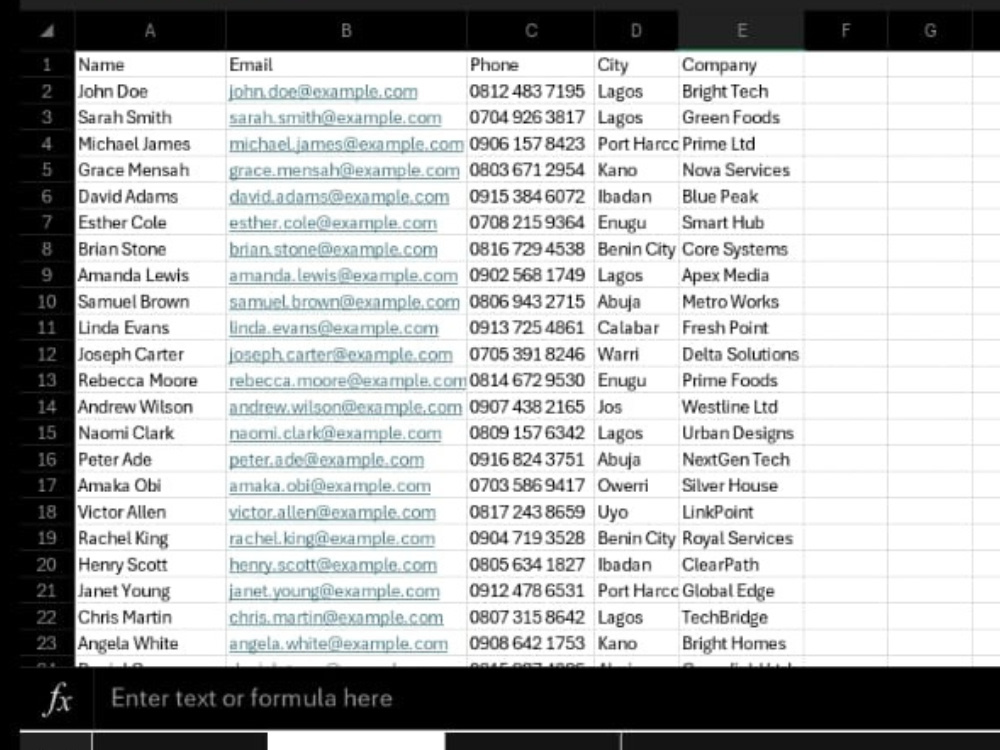Select the Calabar city cell
This screenshot has height=750, width=1000.
(x=636, y=328)
